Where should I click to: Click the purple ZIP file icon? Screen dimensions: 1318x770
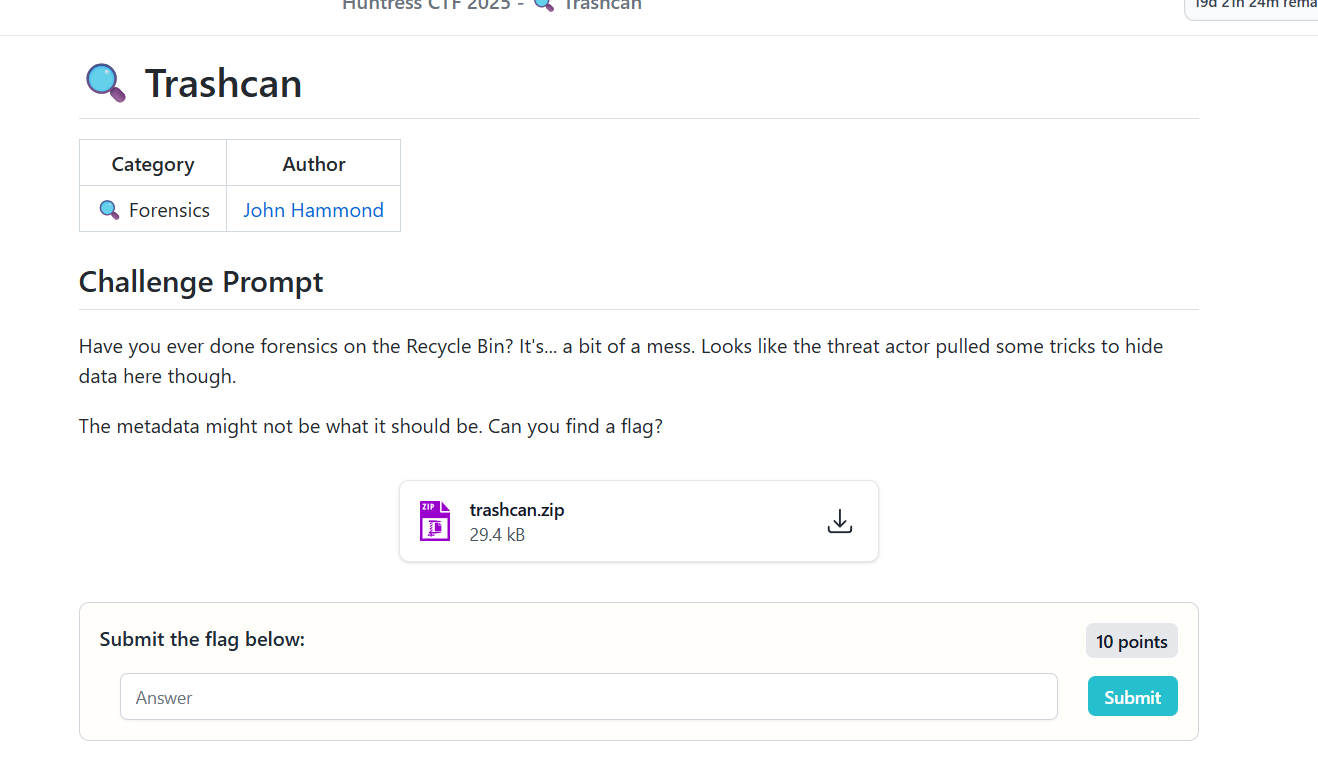pyautogui.click(x=434, y=521)
